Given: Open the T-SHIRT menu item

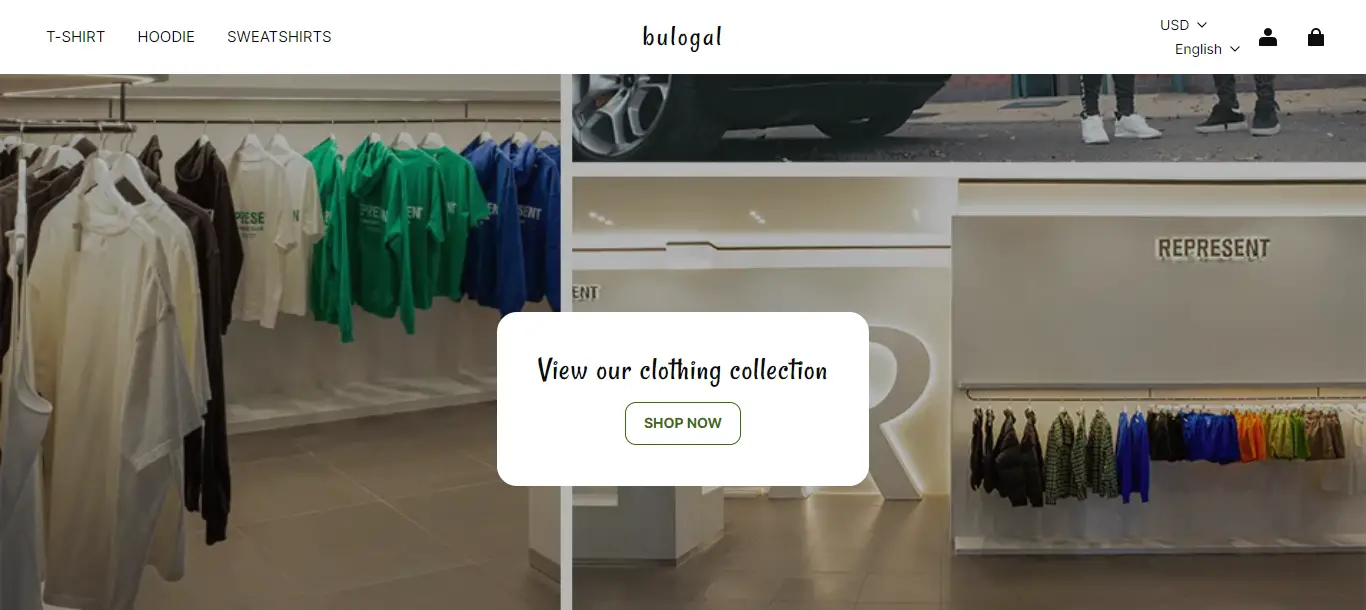Looking at the screenshot, I should pos(76,37).
